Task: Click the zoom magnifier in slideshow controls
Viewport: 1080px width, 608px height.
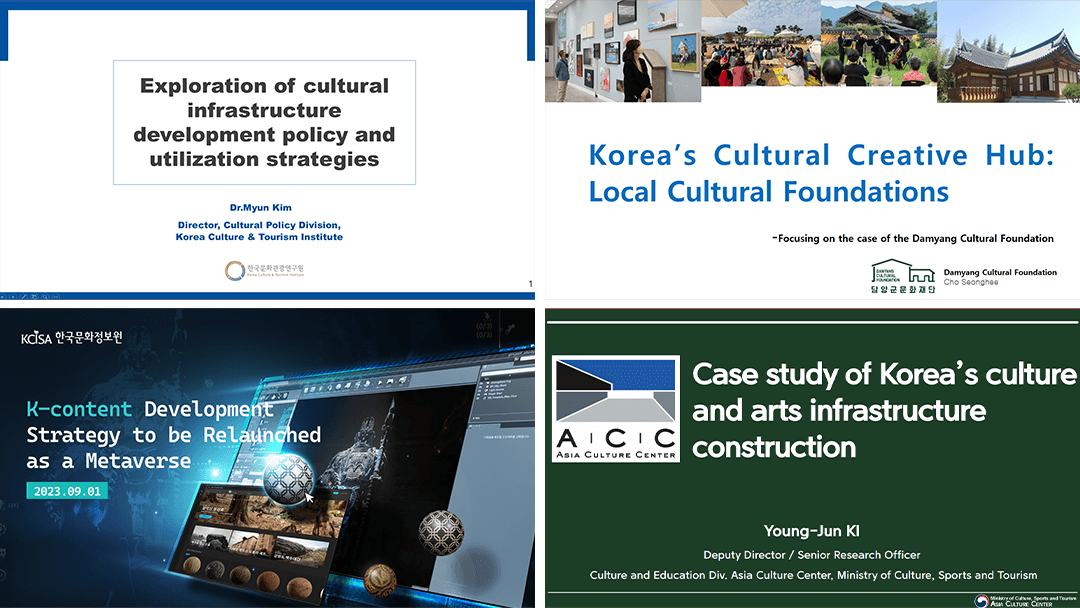Action: click(x=45, y=296)
